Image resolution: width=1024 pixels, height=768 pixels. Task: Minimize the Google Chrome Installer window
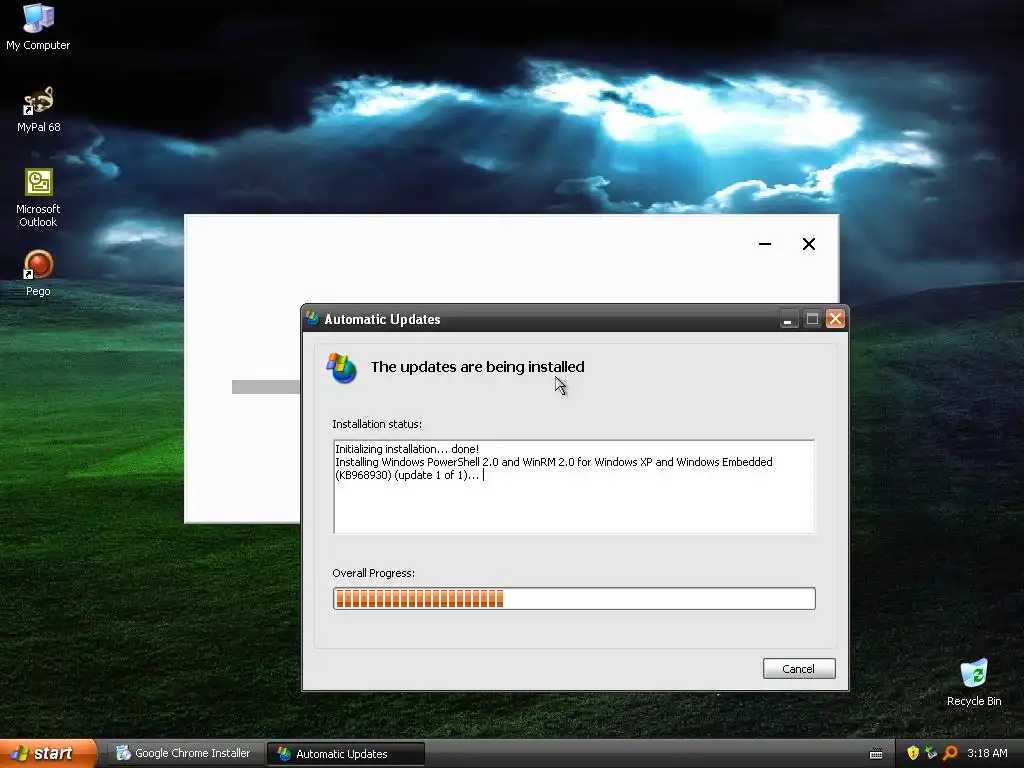(765, 244)
